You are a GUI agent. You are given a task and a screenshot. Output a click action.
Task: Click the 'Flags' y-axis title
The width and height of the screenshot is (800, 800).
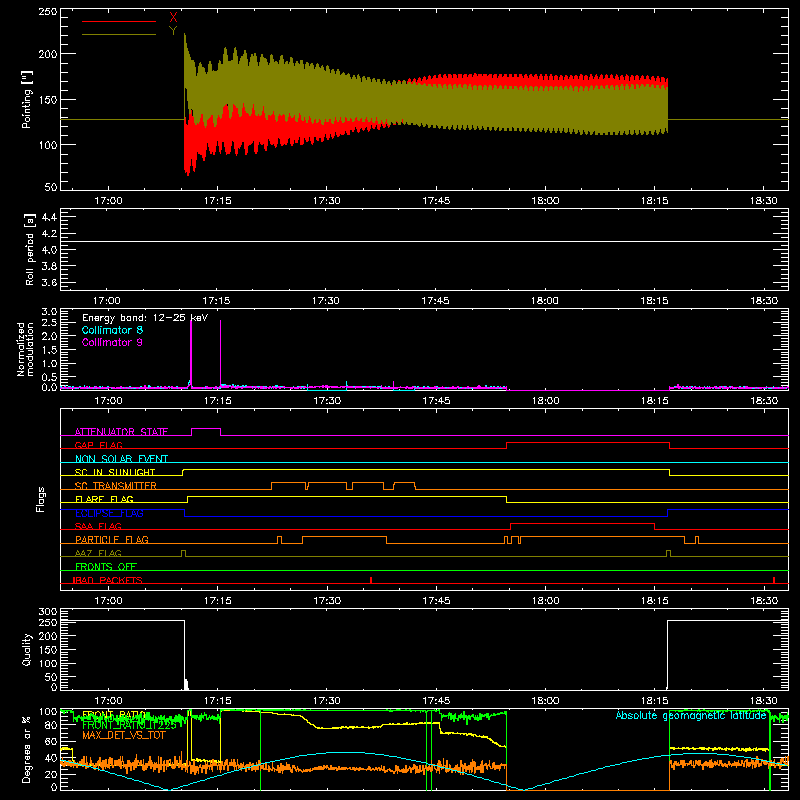pos(41,499)
